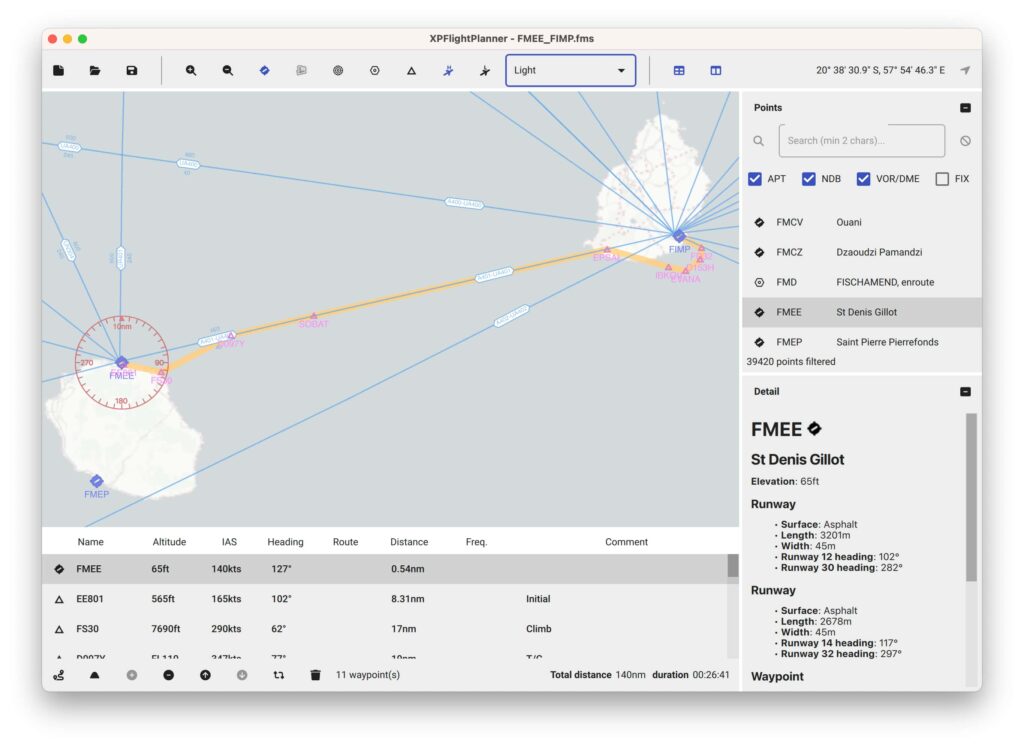Collapse the Points panel

[x=965, y=108]
